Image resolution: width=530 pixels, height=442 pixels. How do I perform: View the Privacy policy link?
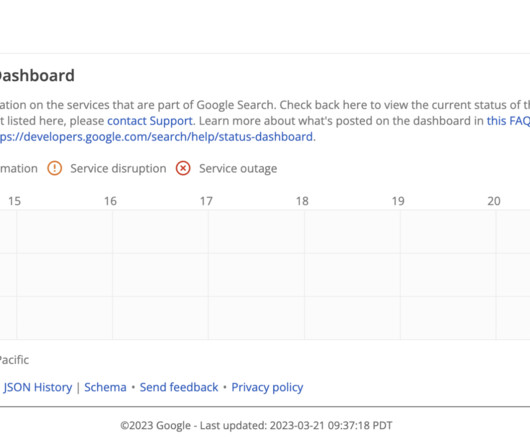click(x=267, y=387)
